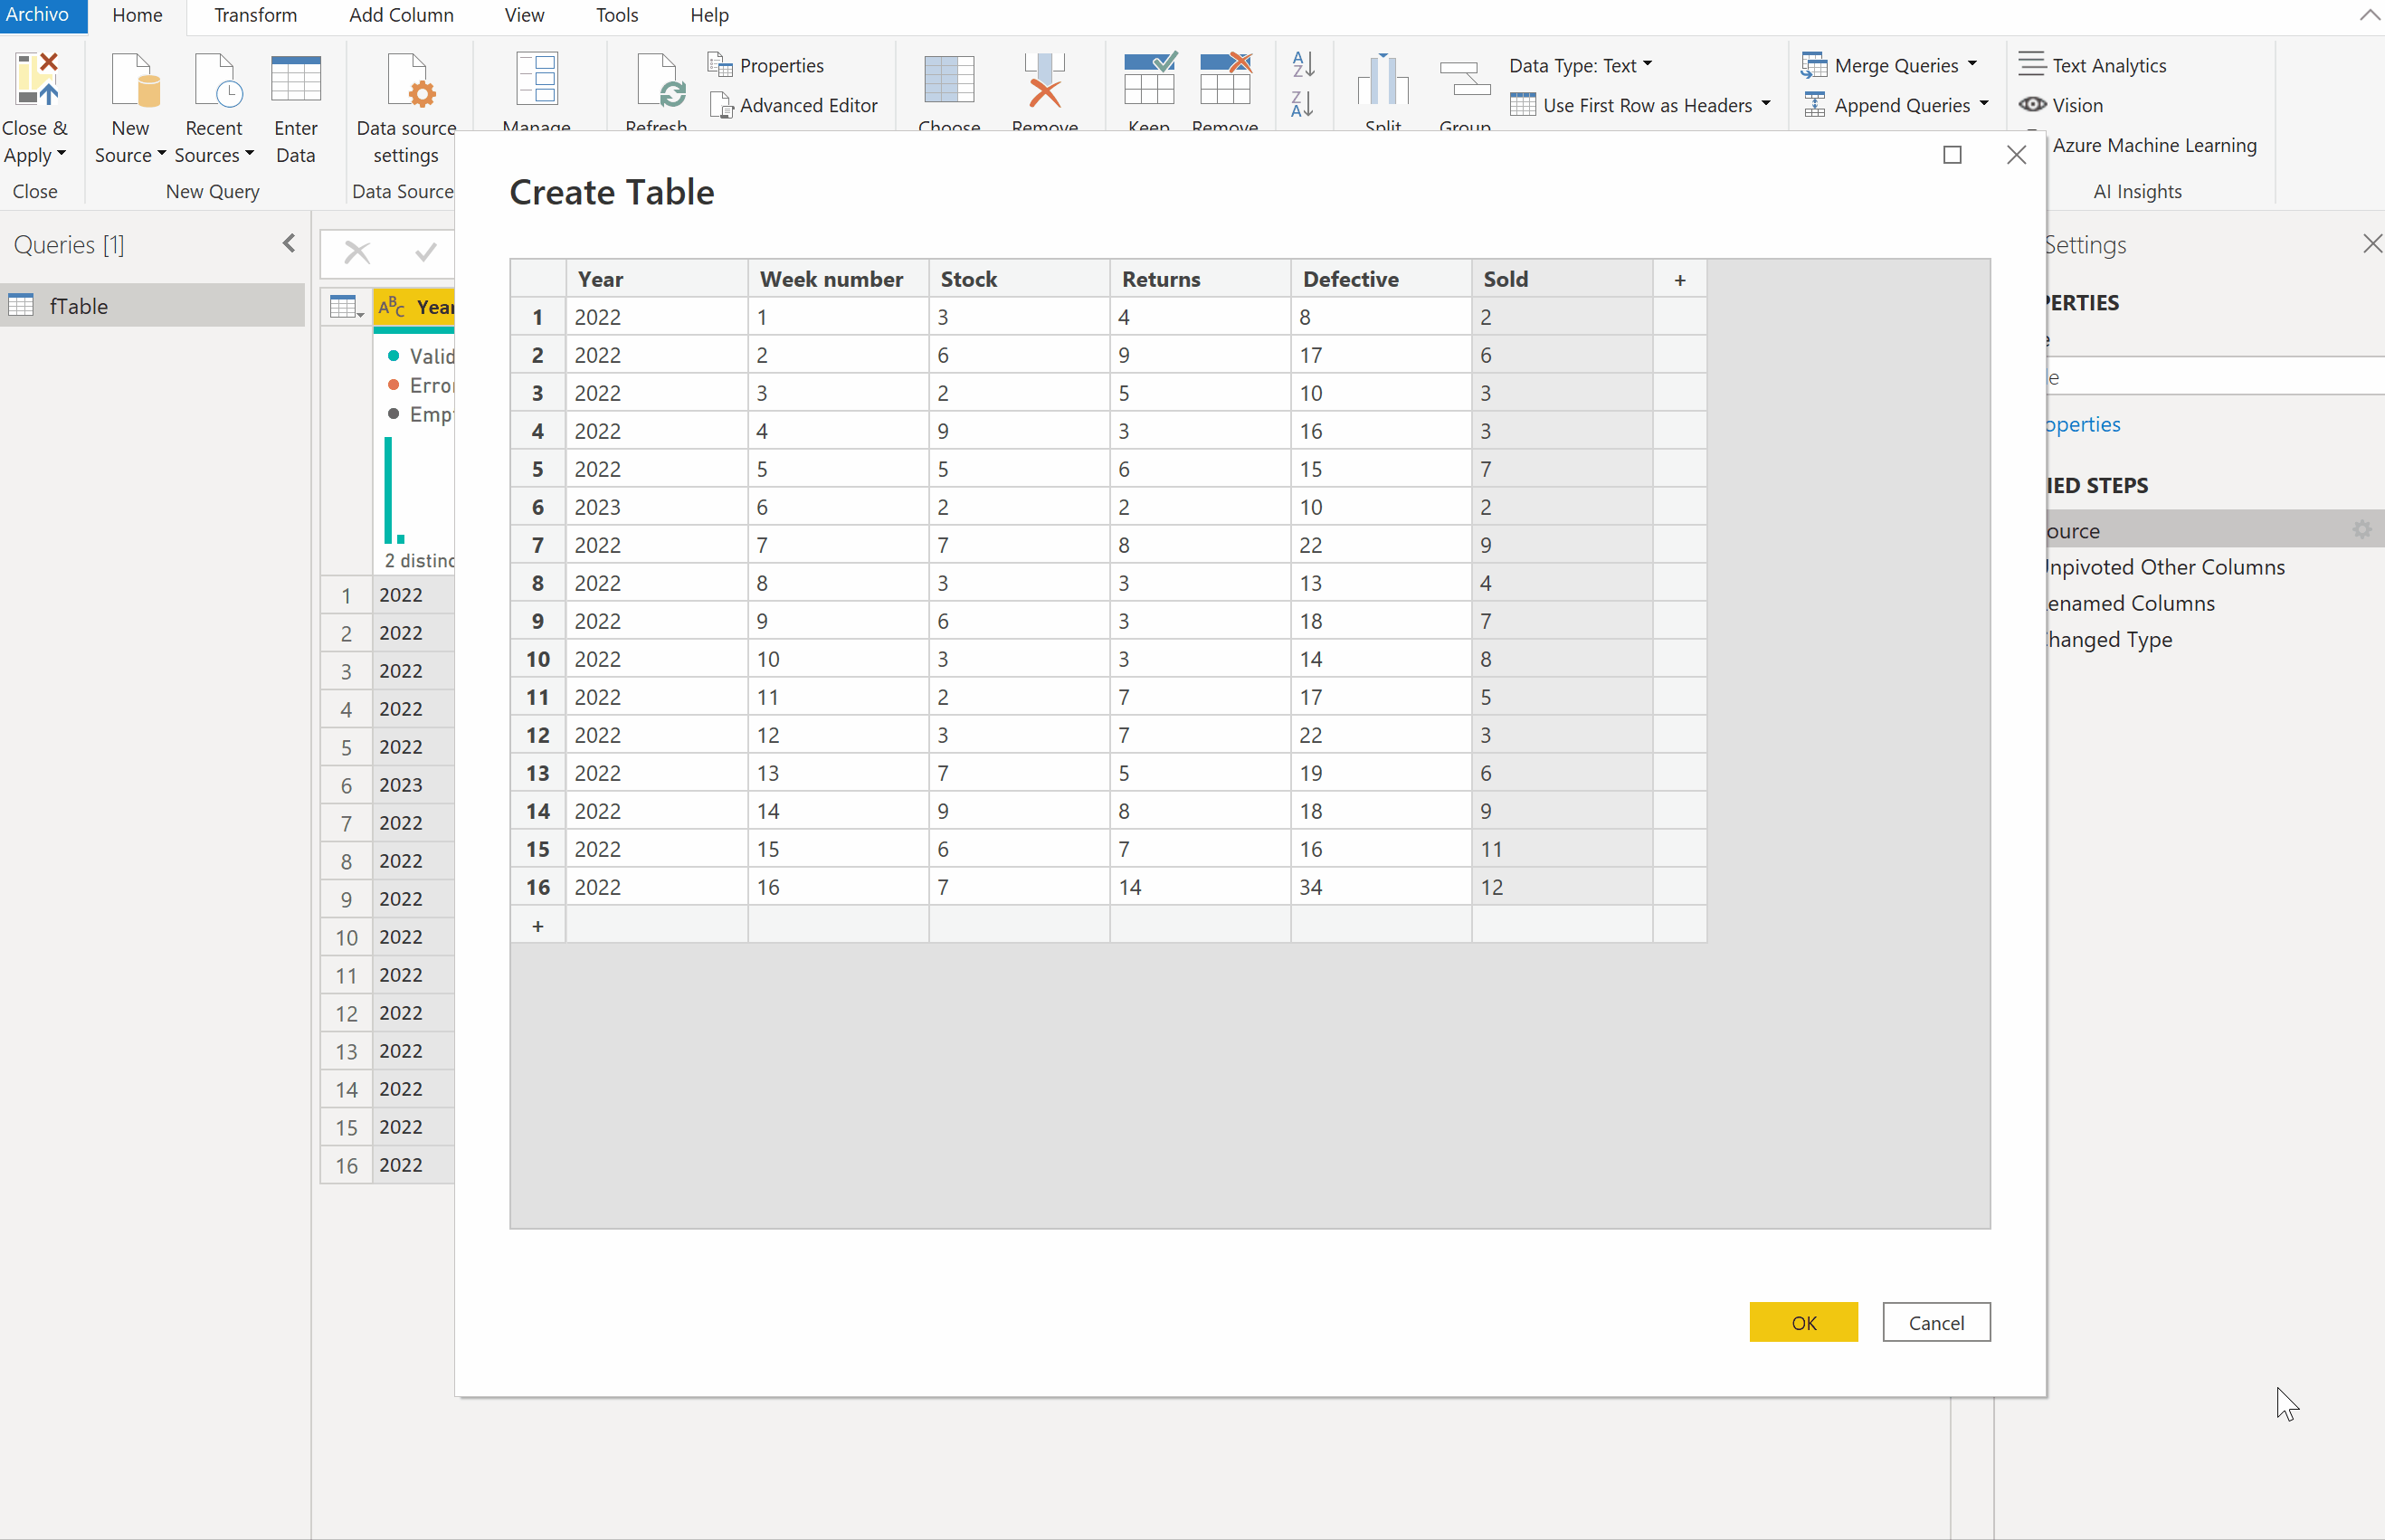Collapse the Queries pane with chevron
The height and width of the screenshot is (1540, 2385).
pos(289,243)
